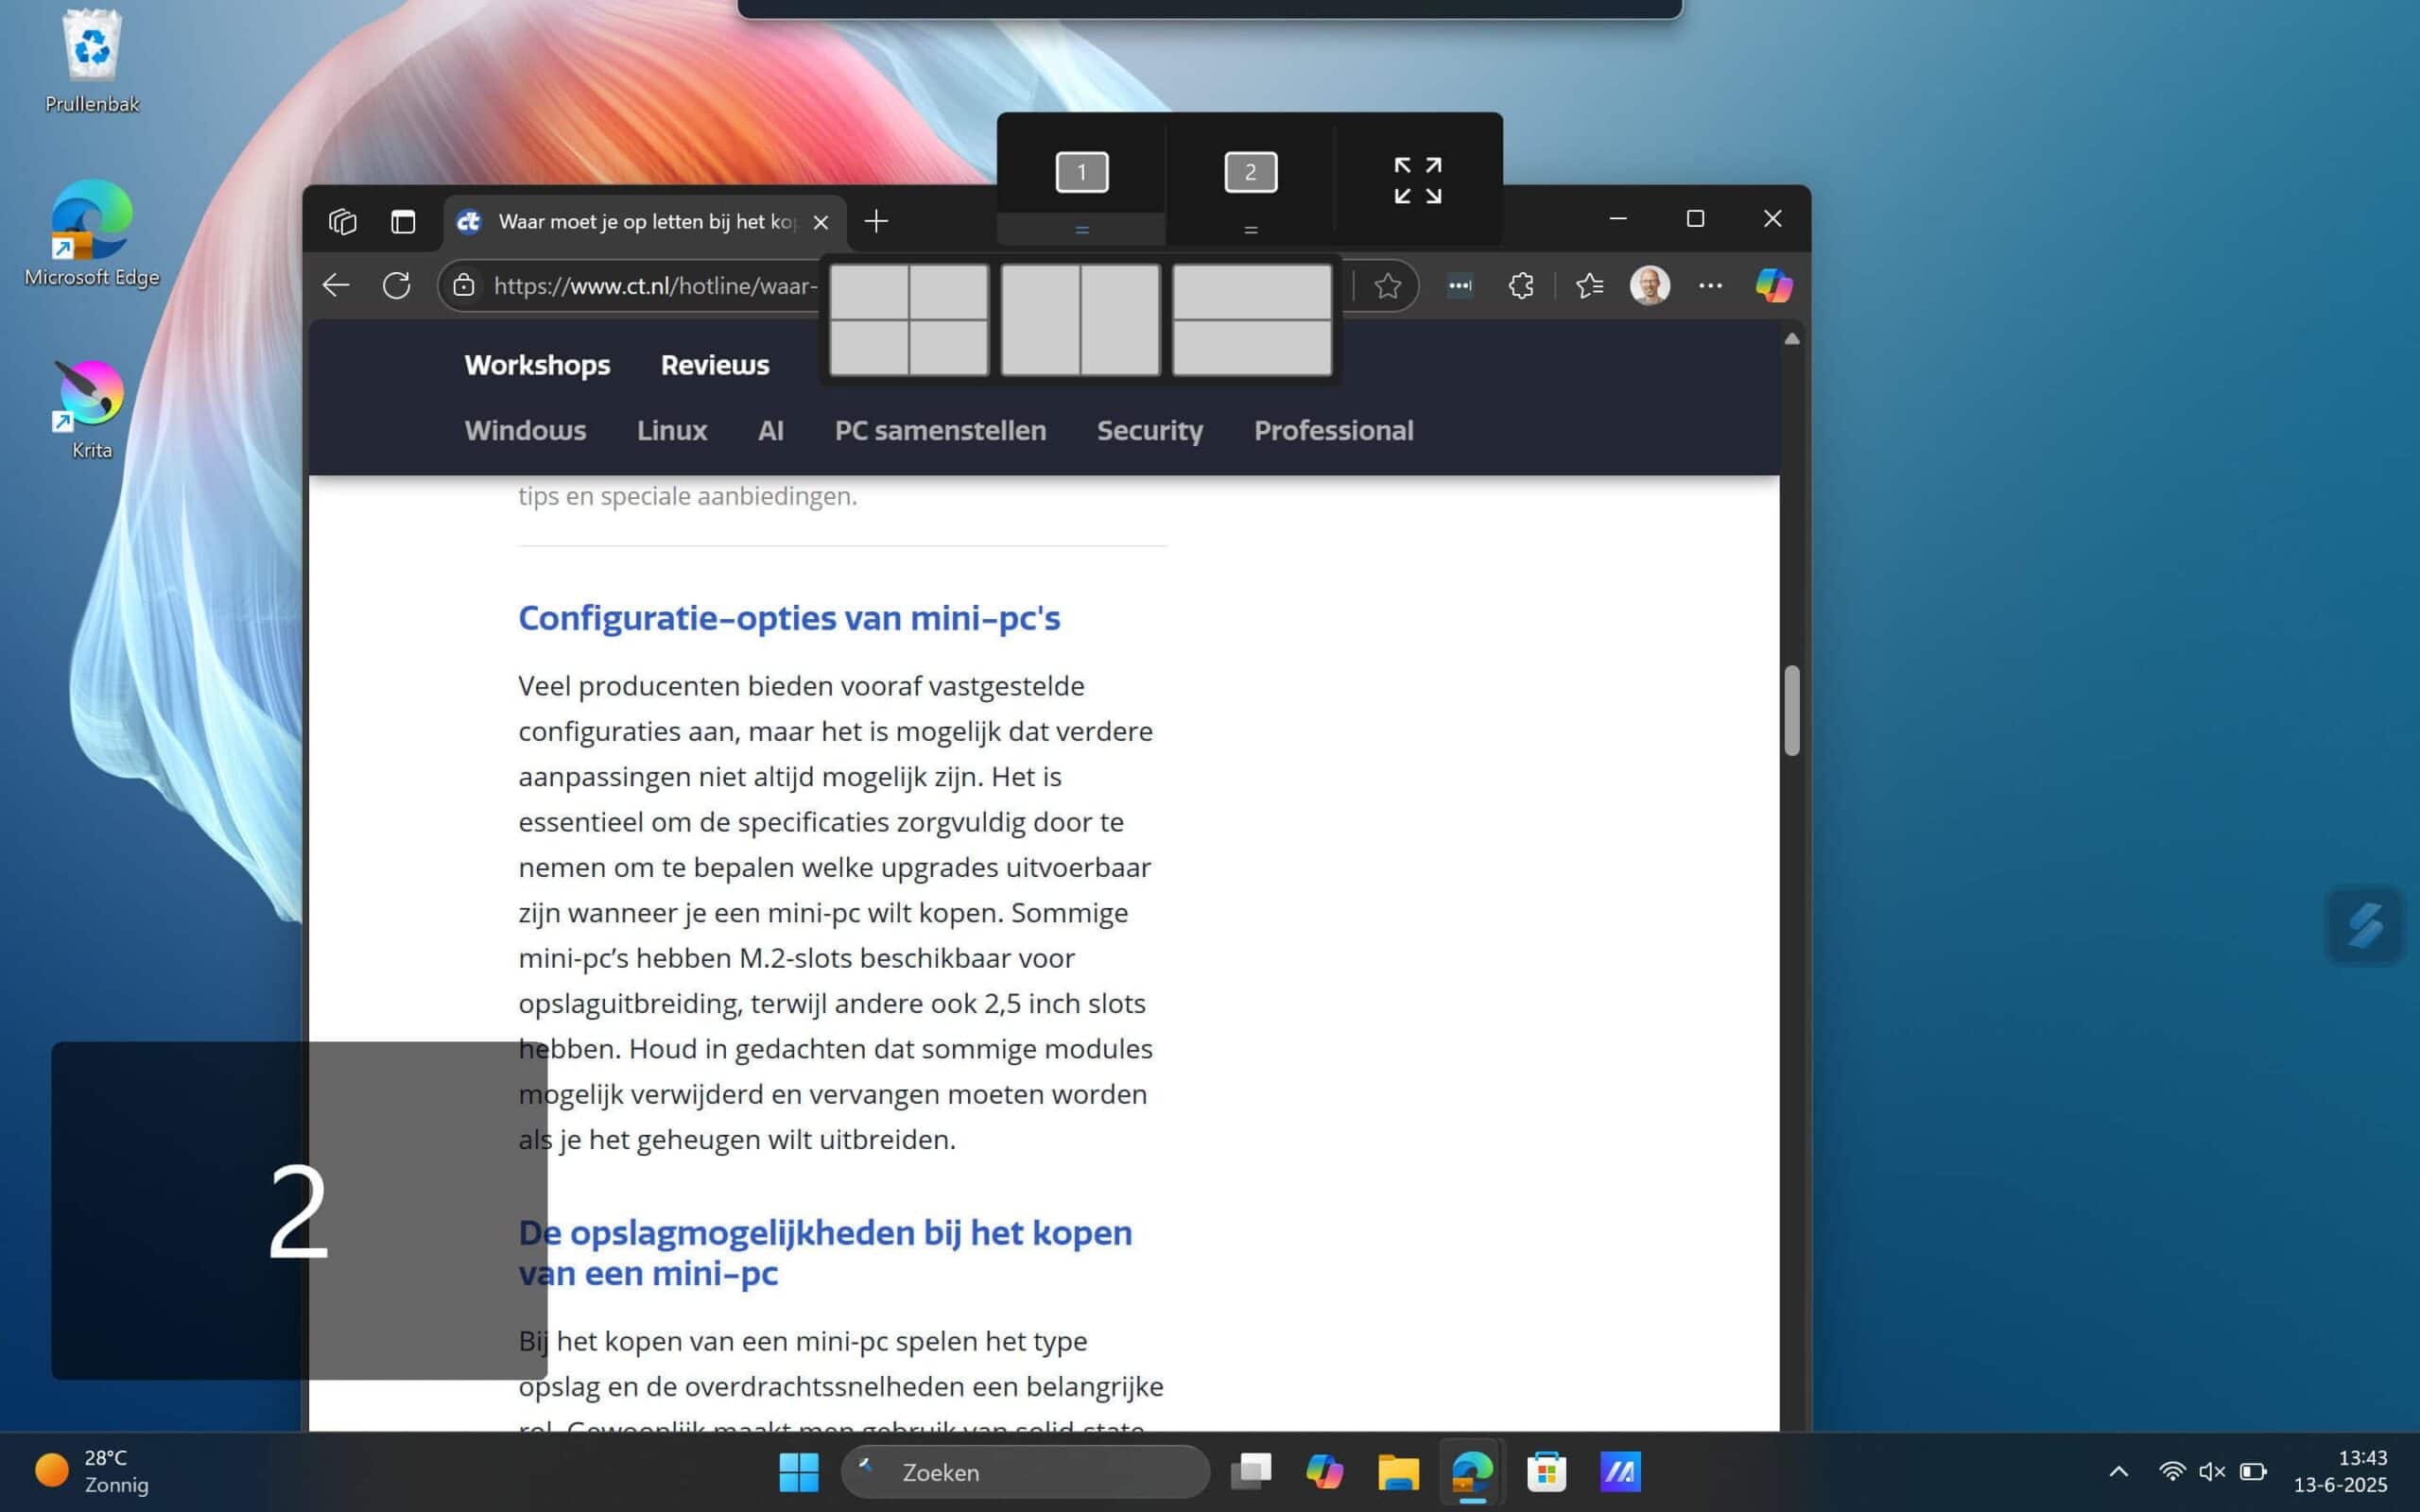
Task: Open the Settings and more ellipsis menu
Action: tap(1710, 286)
